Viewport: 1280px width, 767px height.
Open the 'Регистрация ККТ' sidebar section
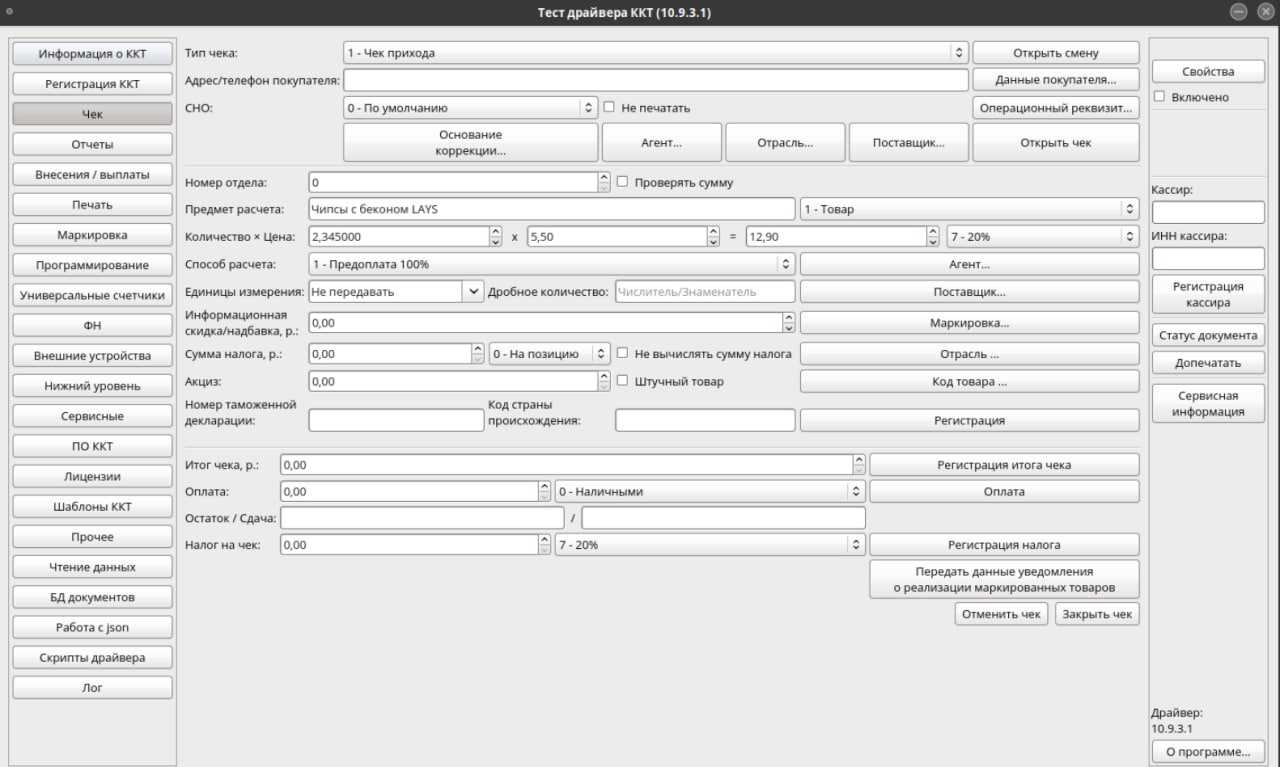92,84
